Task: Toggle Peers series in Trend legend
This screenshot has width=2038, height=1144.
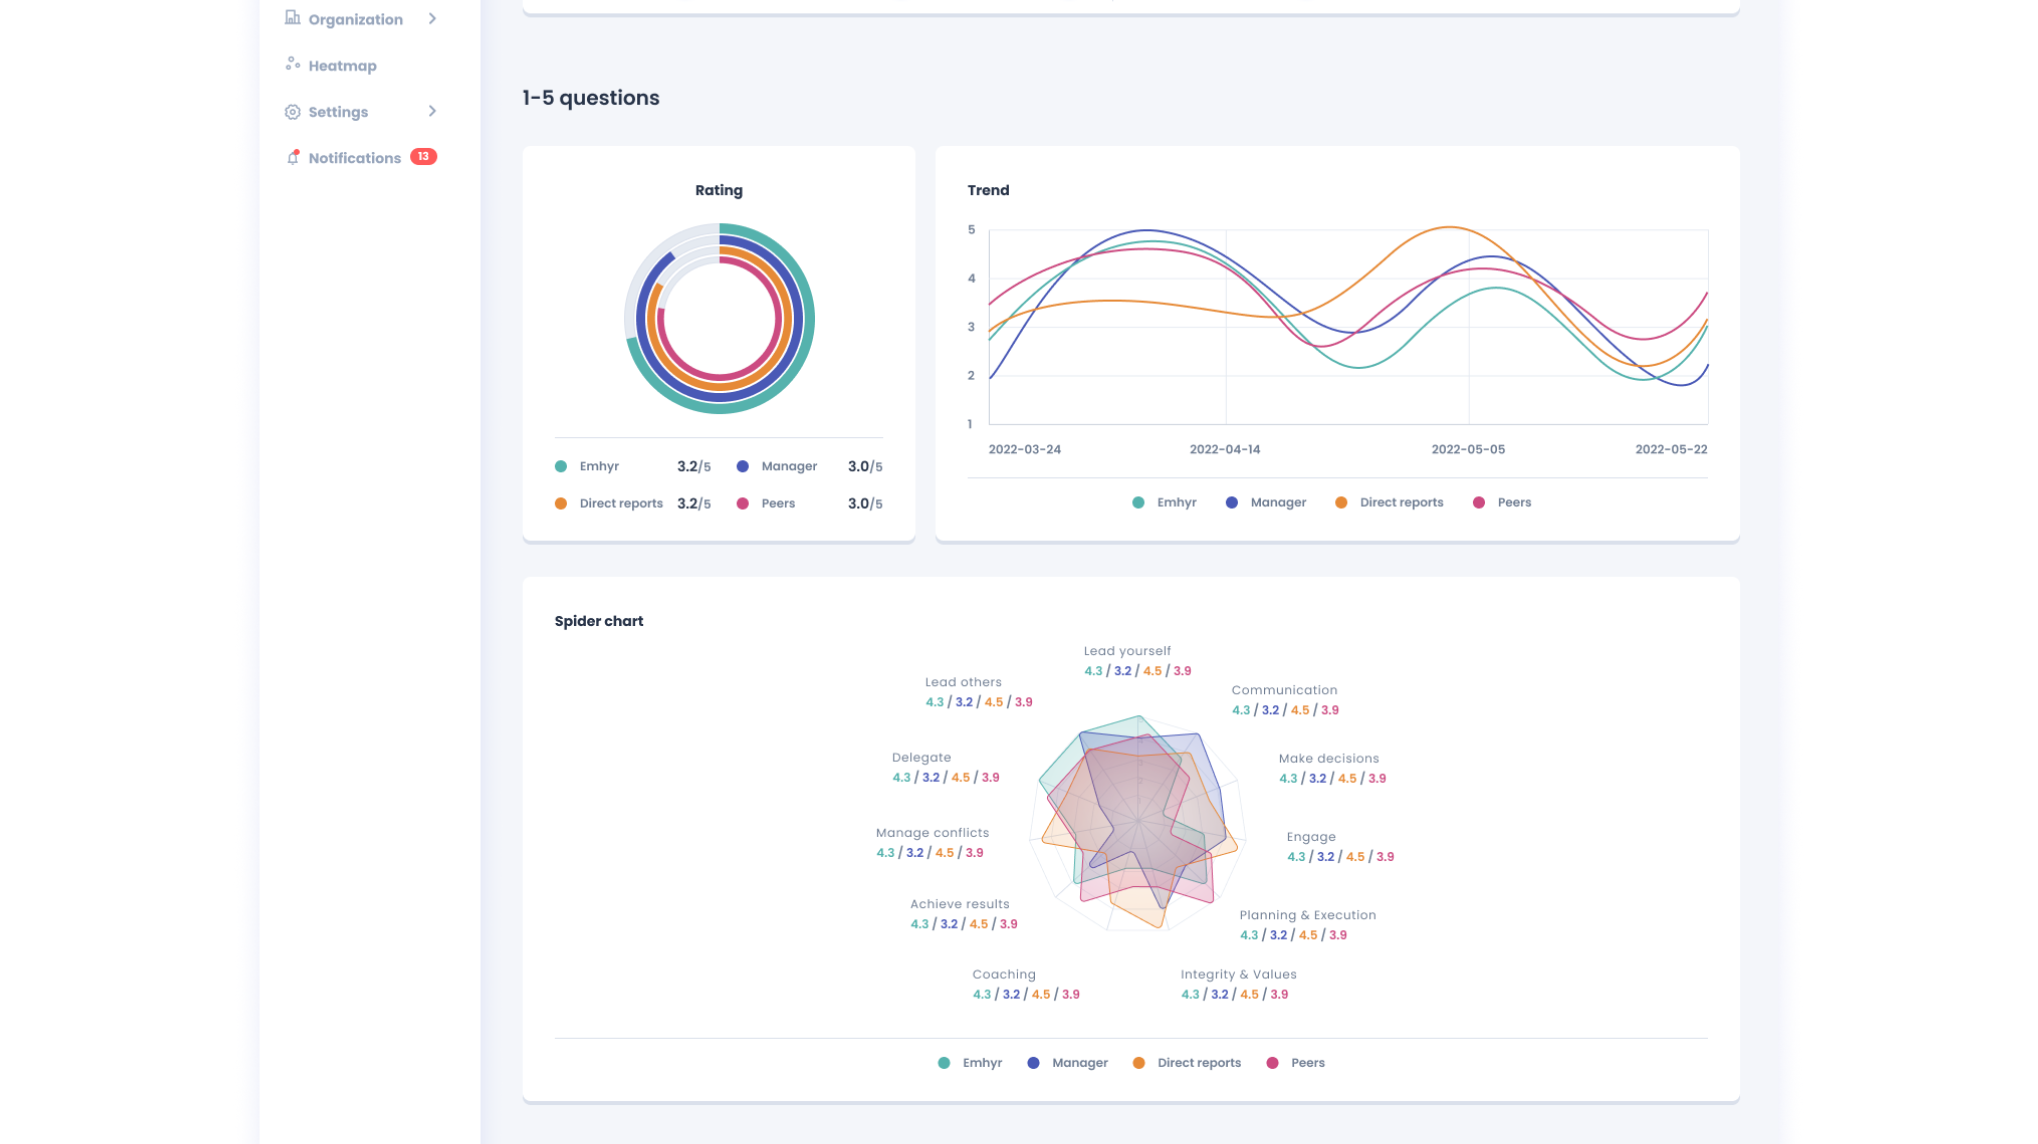Action: pyautogui.click(x=1502, y=503)
